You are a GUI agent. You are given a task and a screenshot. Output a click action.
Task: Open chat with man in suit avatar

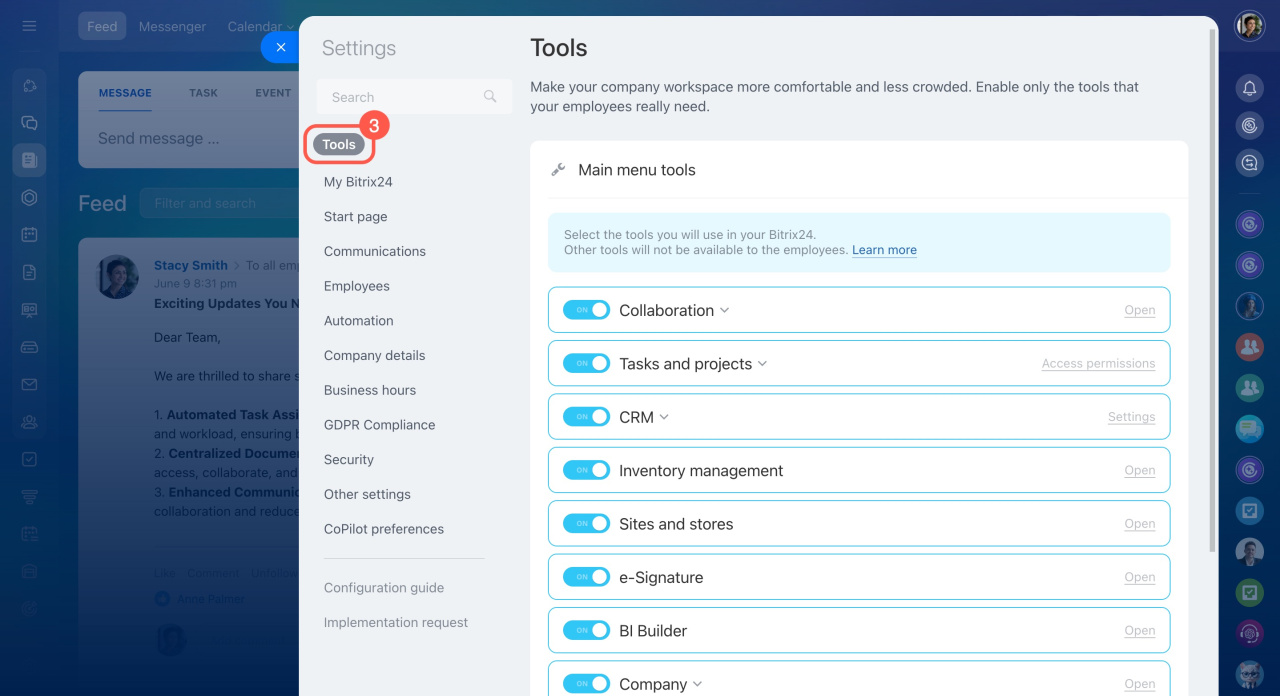pyautogui.click(x=1249, y=552)
